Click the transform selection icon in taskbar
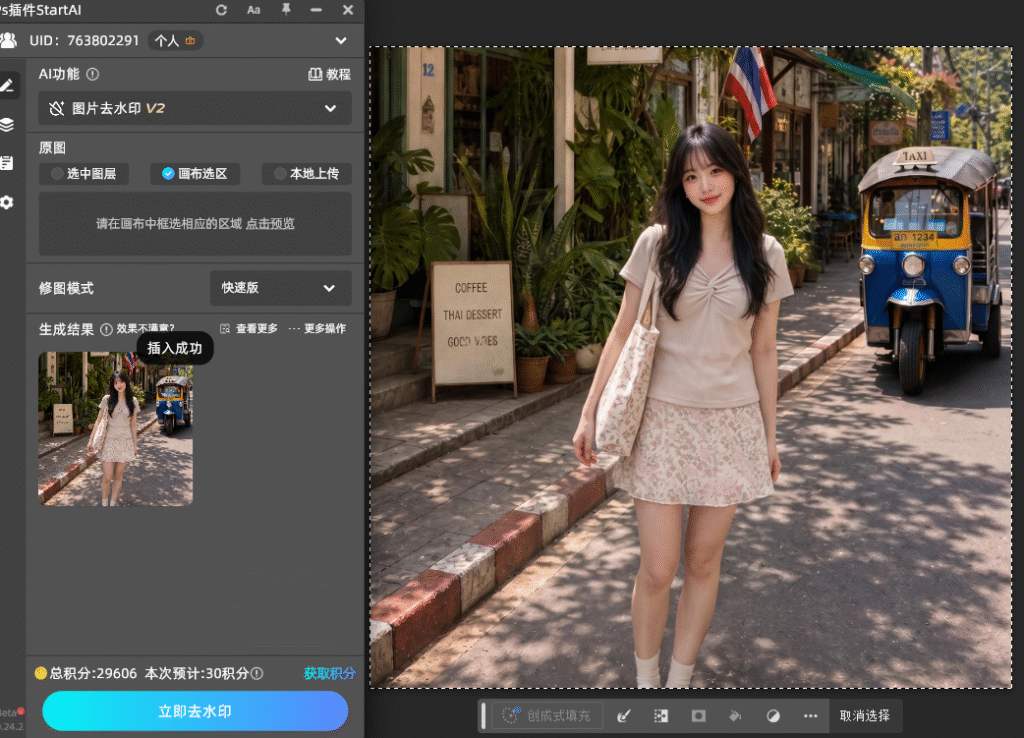1024x738 pixels. click(661, 716)
